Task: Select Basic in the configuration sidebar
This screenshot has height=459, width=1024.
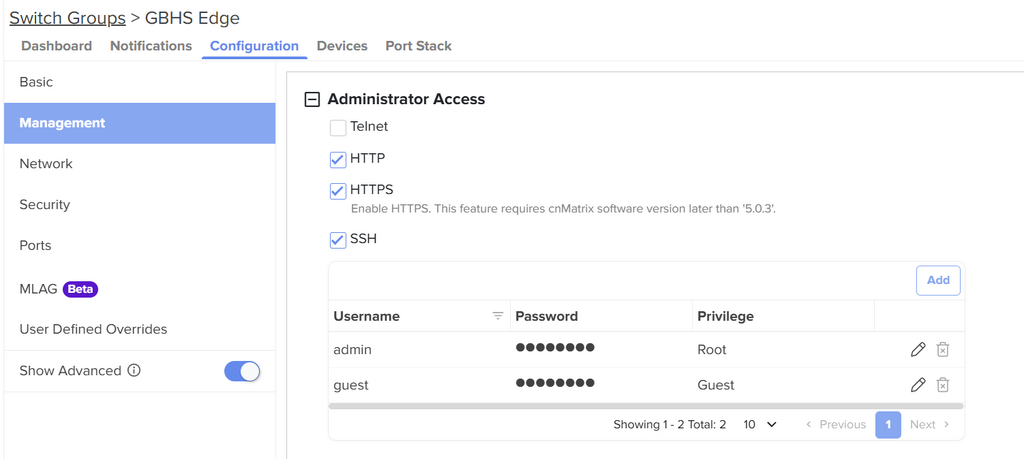Action: tap(140, 82)
